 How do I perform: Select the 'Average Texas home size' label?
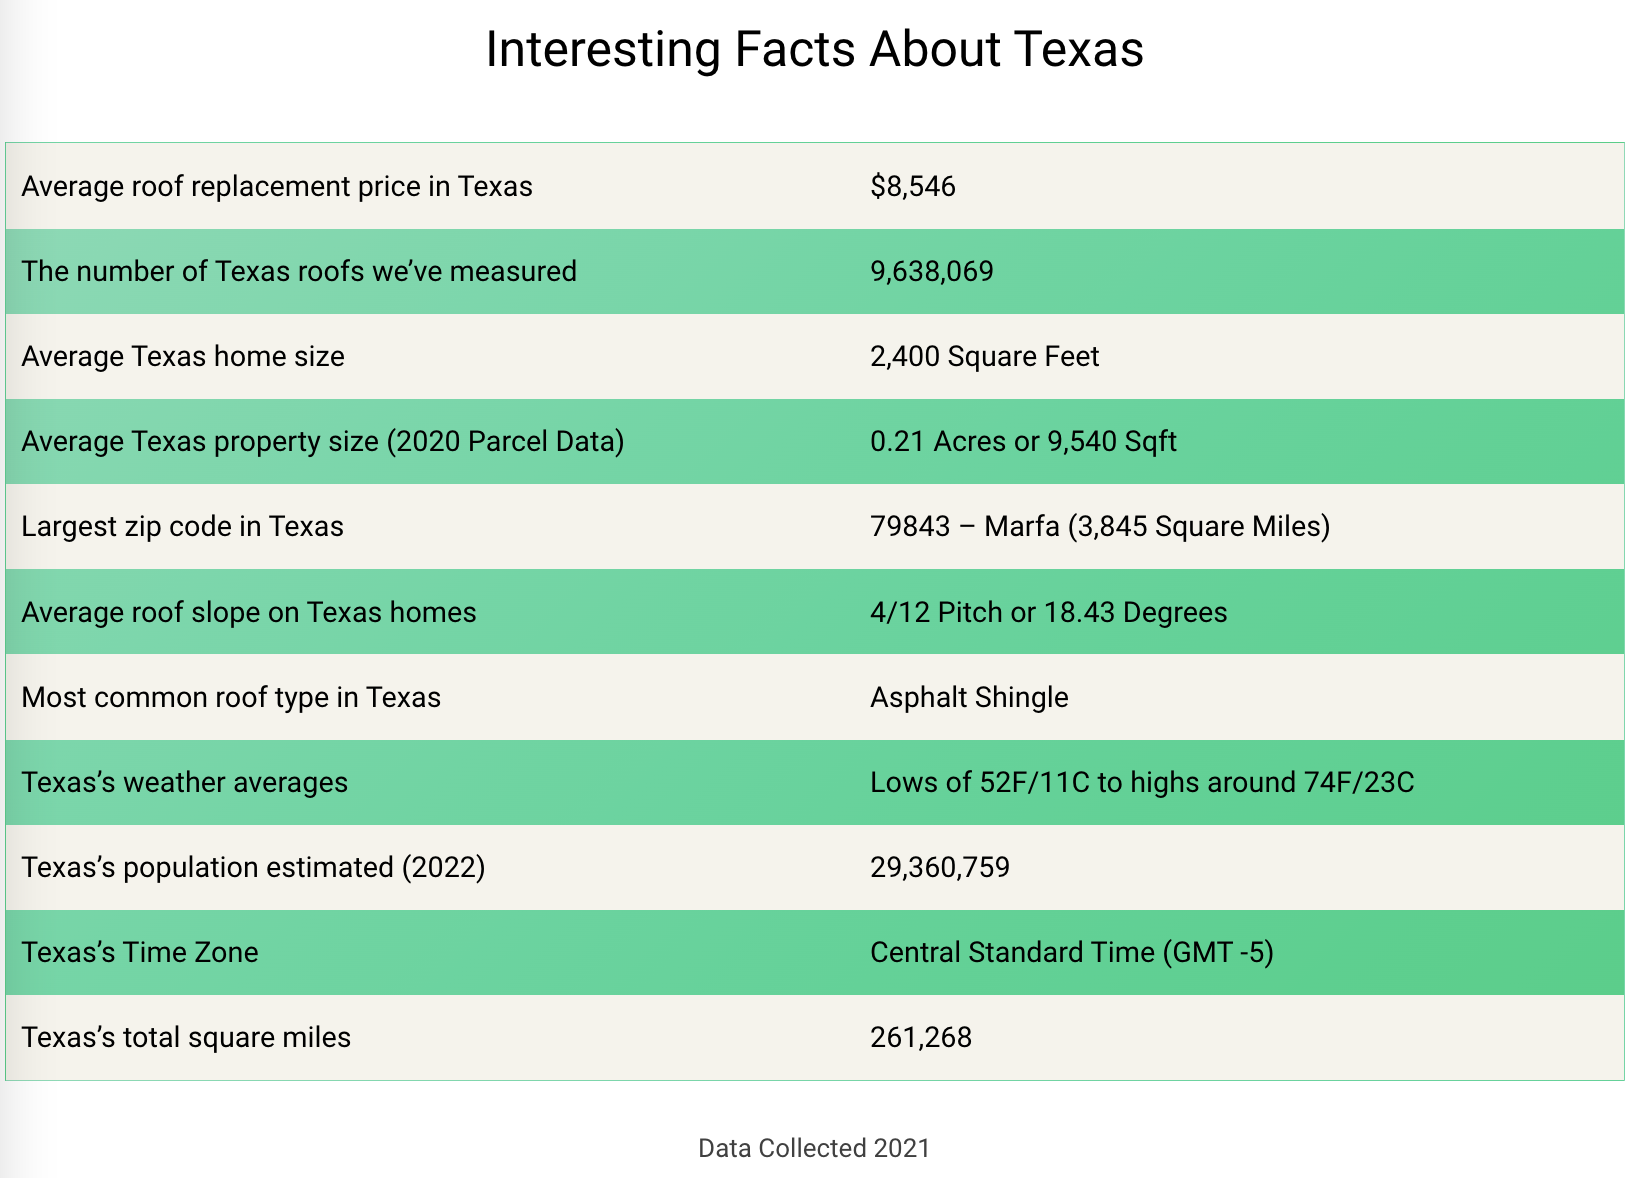pyautogui.click(x=183, y=357)
